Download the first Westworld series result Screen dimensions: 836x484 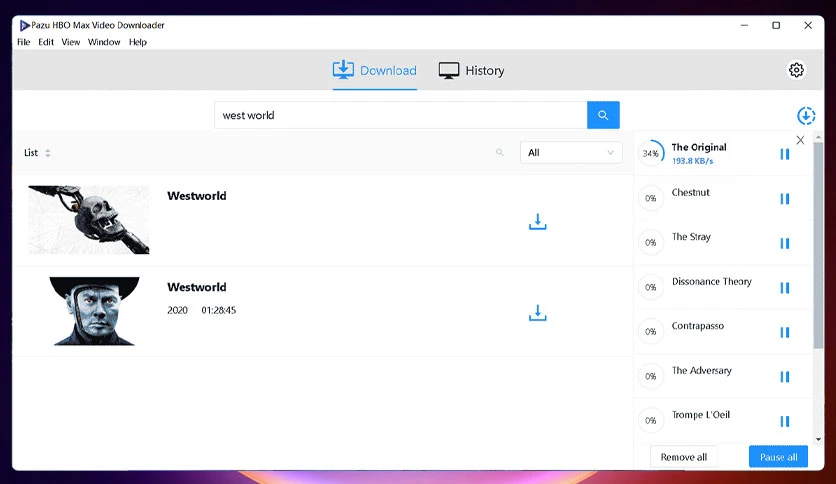point(537,222)
